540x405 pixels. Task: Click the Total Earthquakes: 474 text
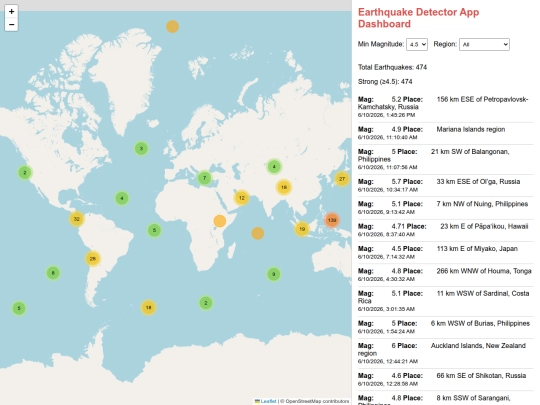coord(392,67)
